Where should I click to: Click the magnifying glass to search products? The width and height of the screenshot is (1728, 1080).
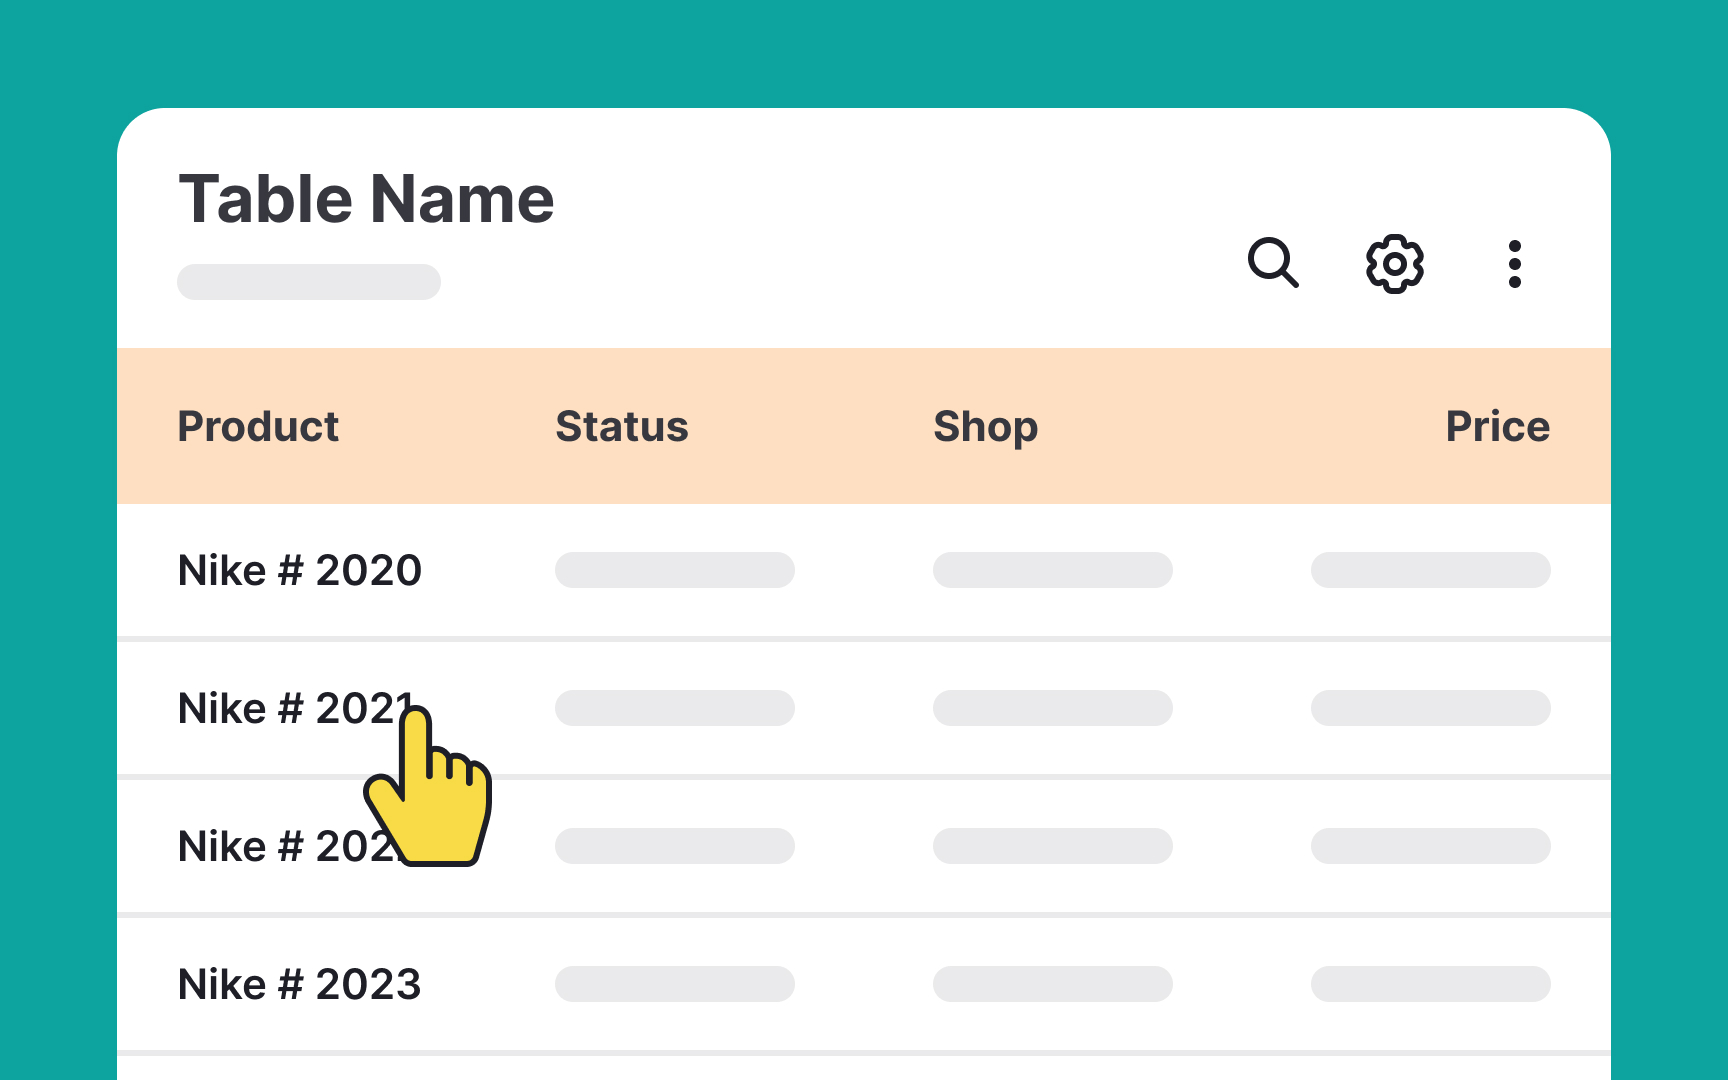pos(1274,264)
